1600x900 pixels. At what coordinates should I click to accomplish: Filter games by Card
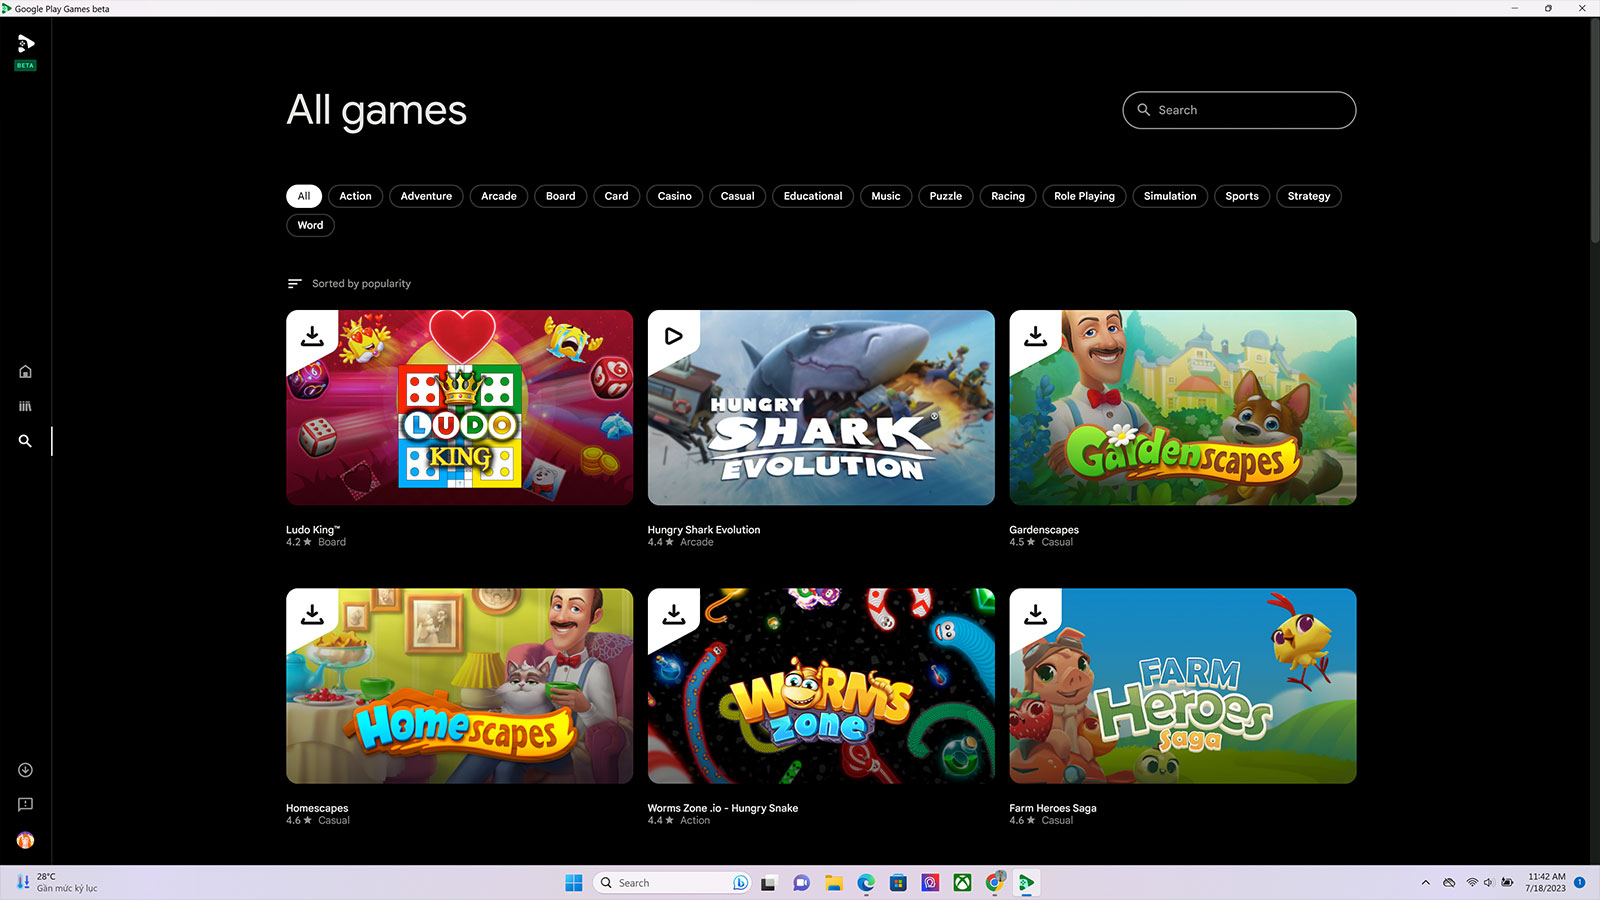pyautogui.click(x=617, y=196)
